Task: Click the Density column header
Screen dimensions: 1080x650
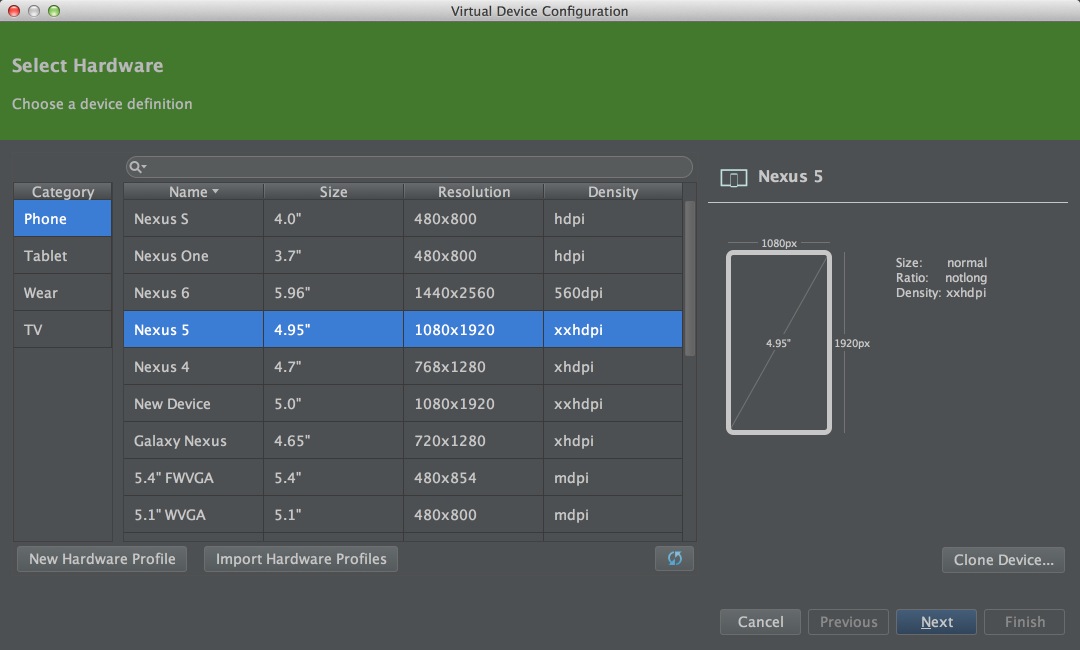Action: [612, 192]
